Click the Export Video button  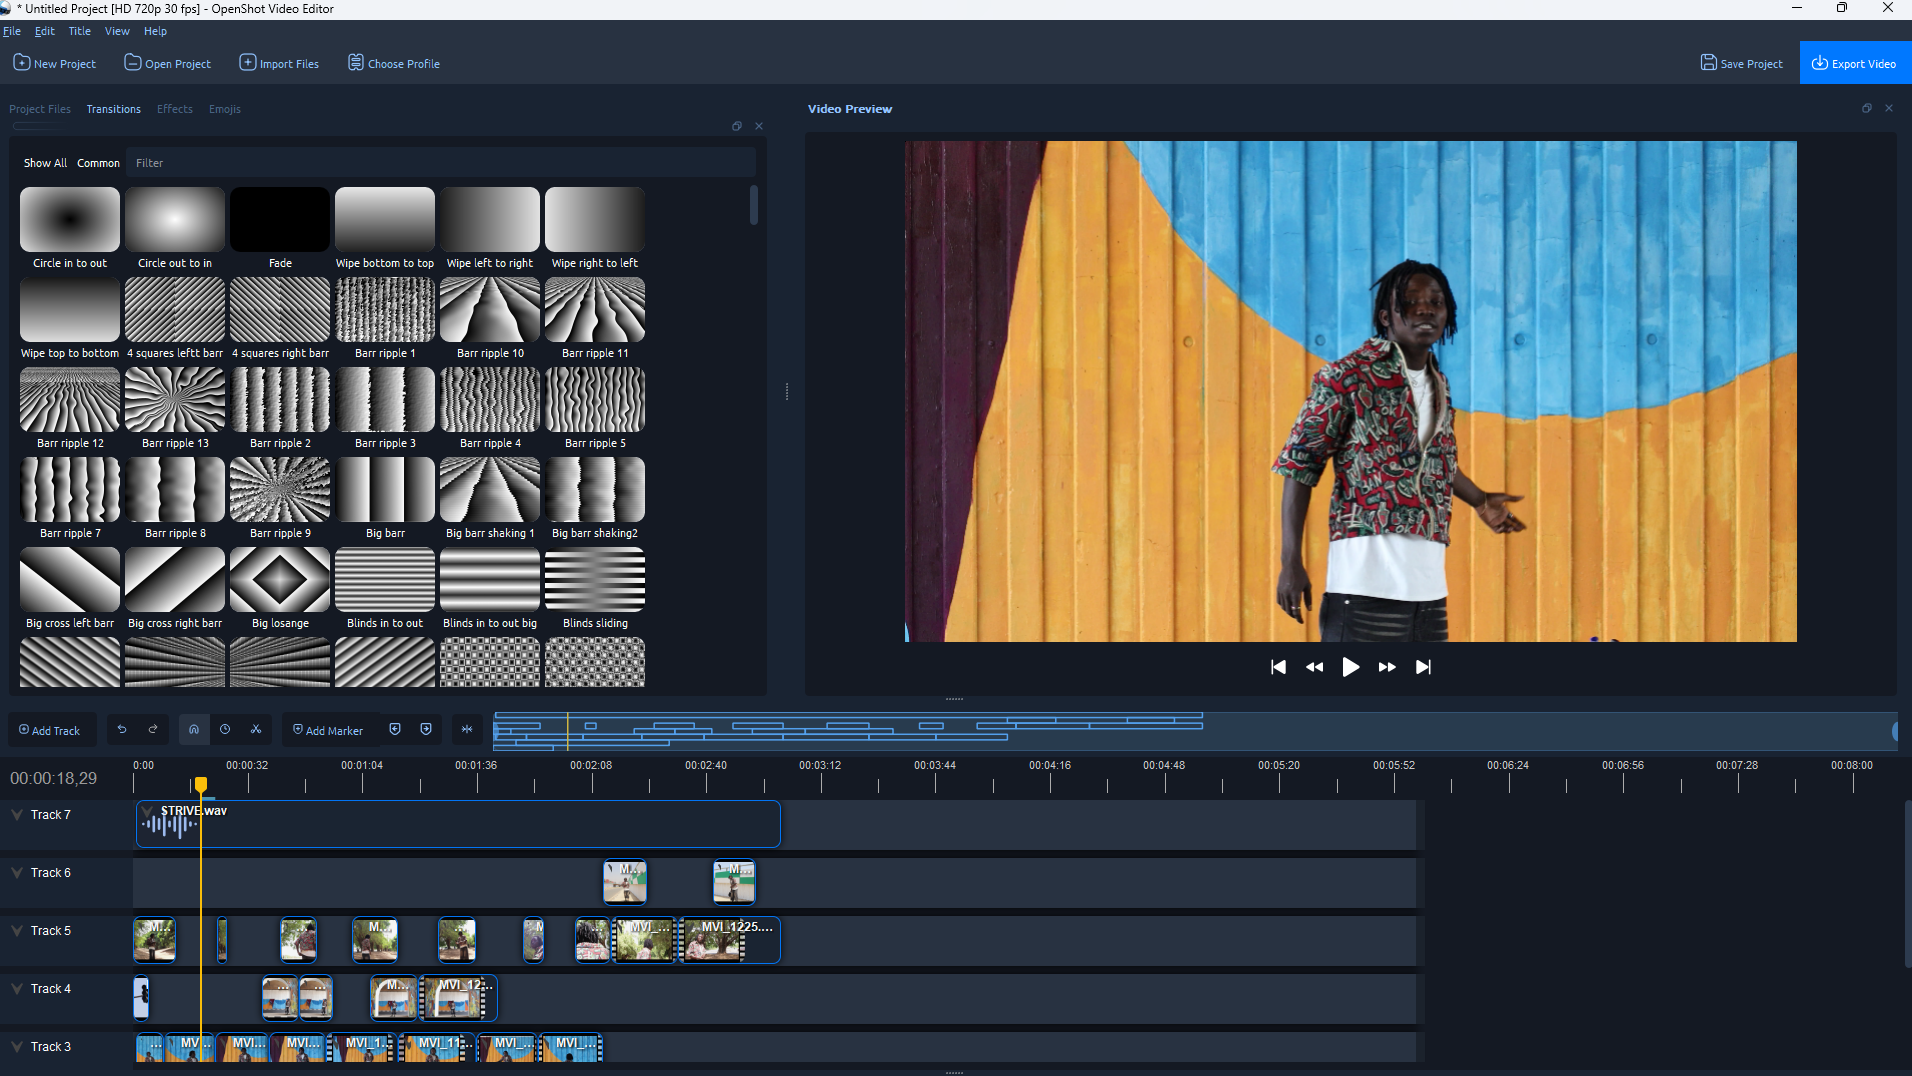tap(1855, 63)
